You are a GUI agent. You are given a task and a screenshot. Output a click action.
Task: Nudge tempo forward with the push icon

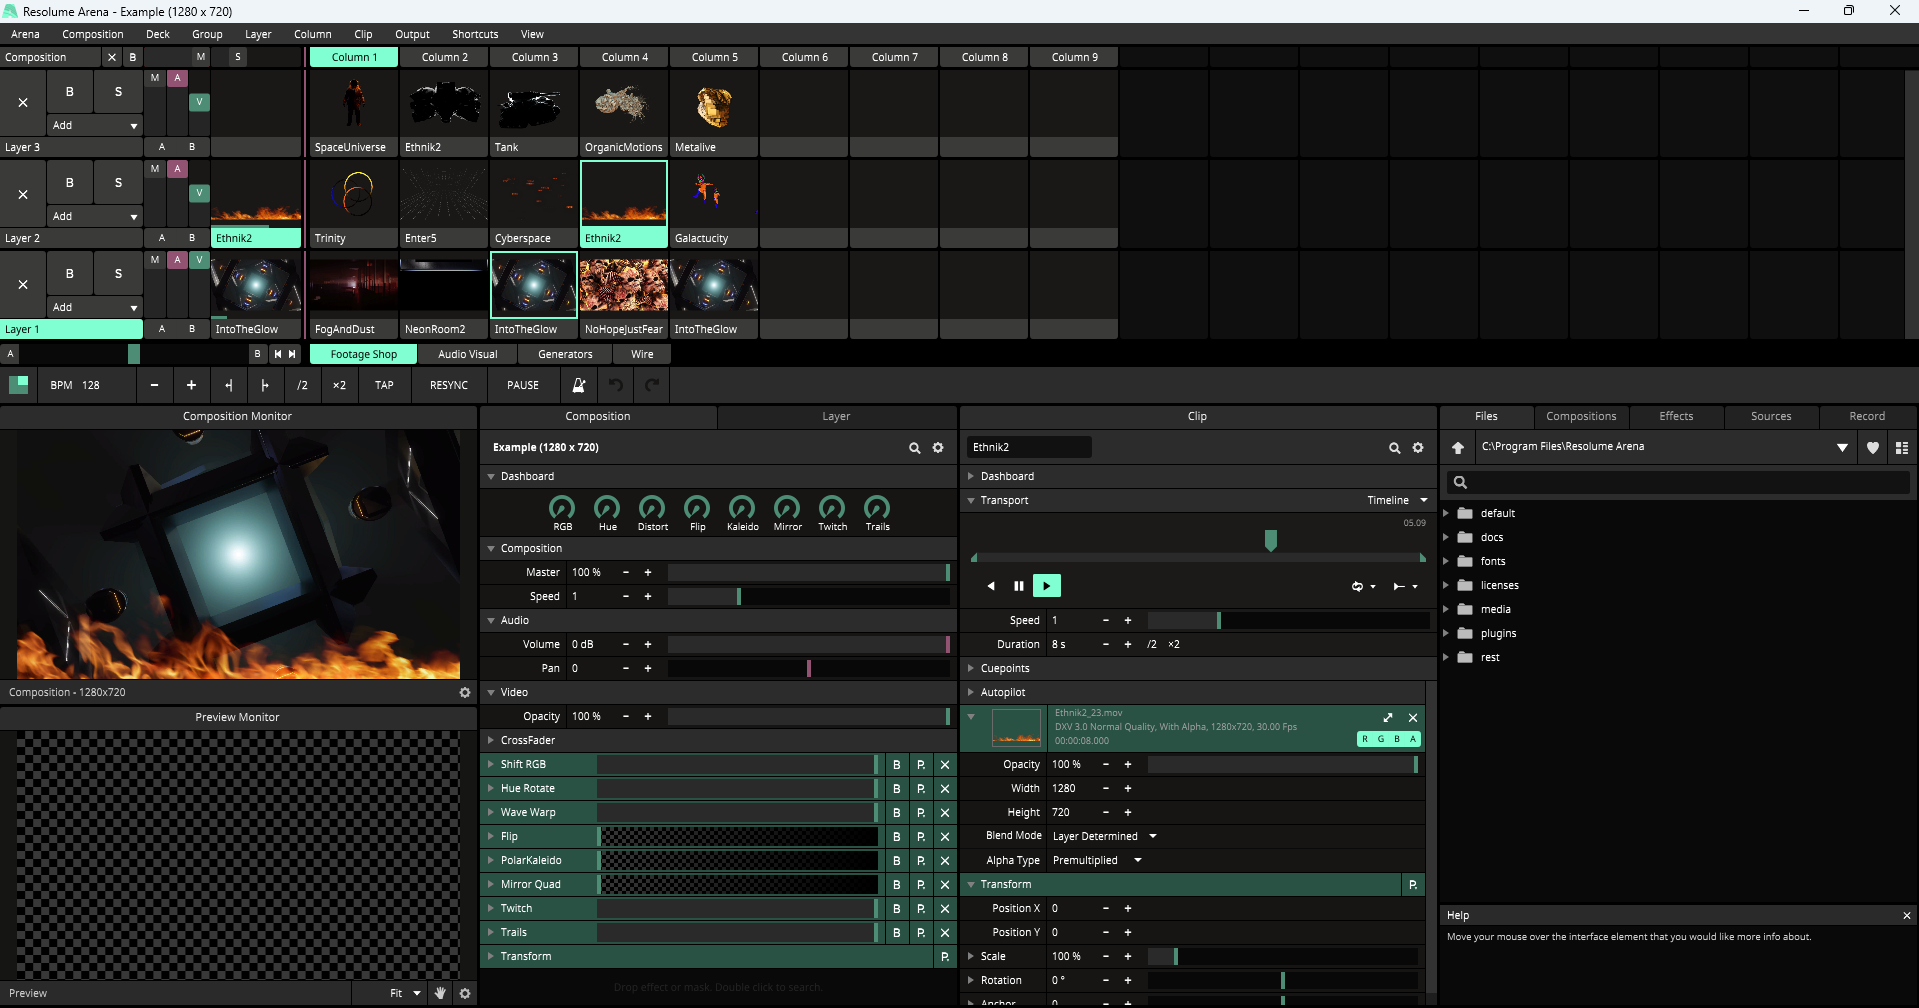pos(265,385)
